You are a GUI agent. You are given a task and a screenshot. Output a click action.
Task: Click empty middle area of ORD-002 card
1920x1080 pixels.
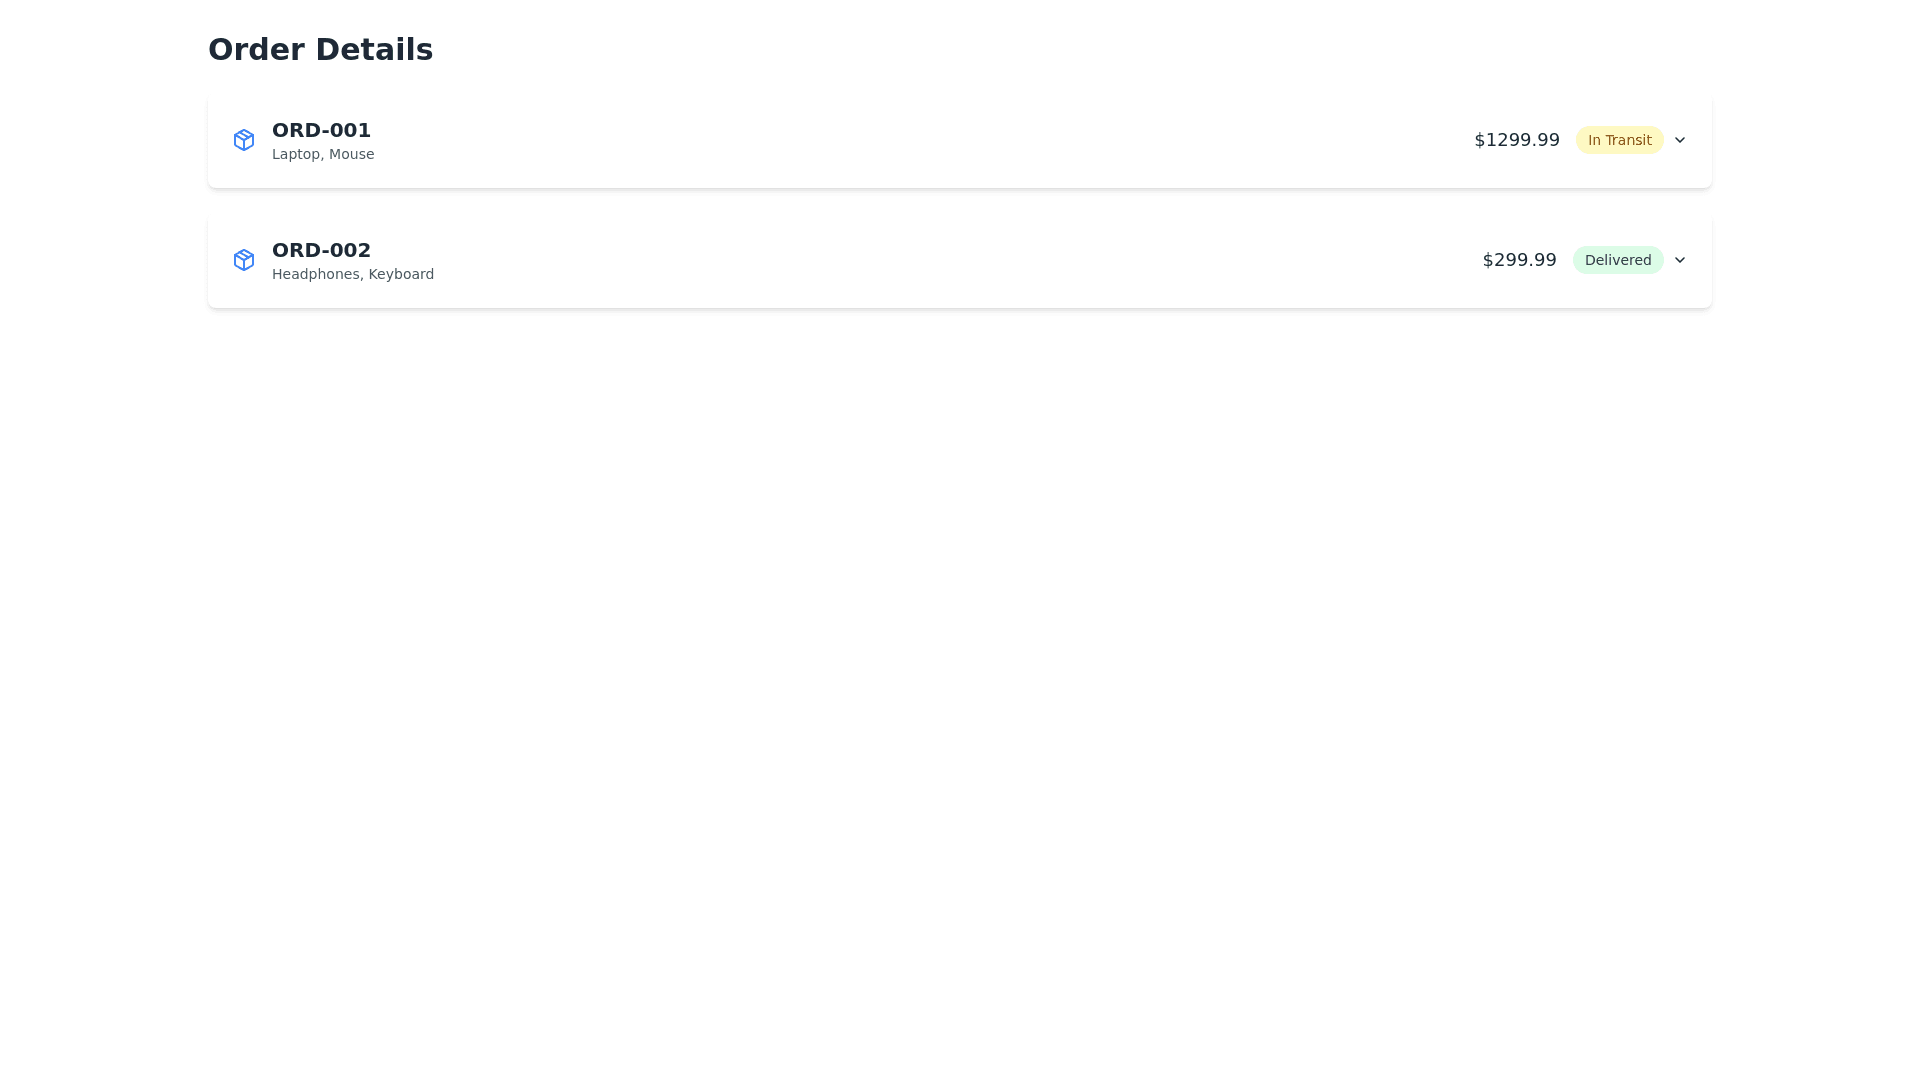coord(900,260)
